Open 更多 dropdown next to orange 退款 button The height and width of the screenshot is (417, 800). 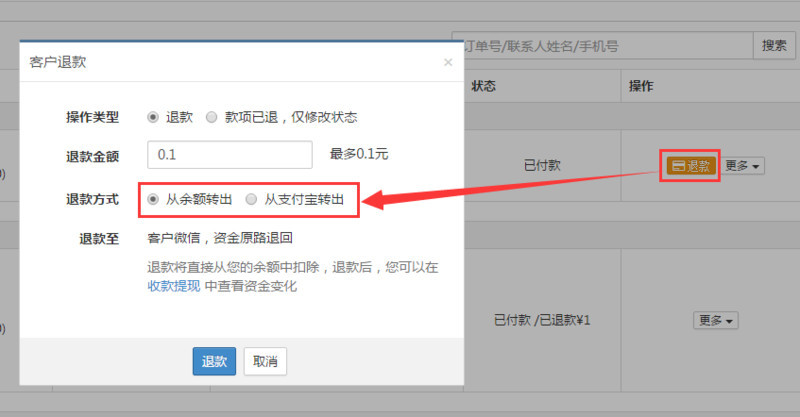point(742,166)
